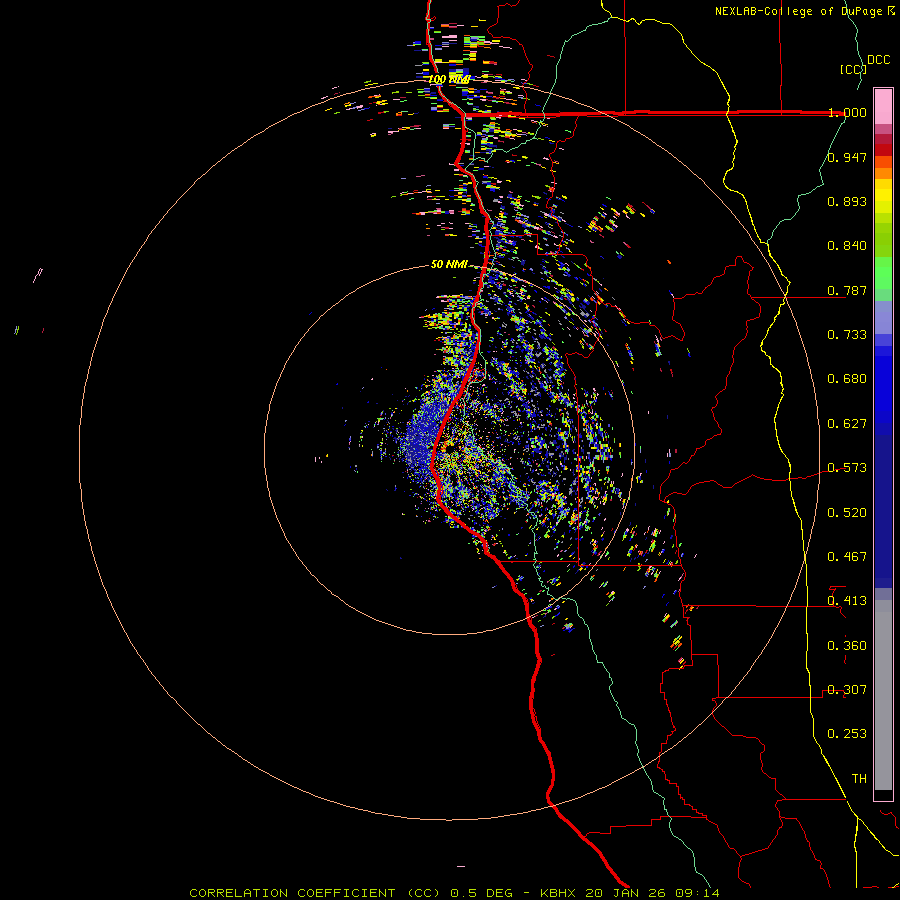
Task: Select the 0.787 legend value
Action: (847, 290)
